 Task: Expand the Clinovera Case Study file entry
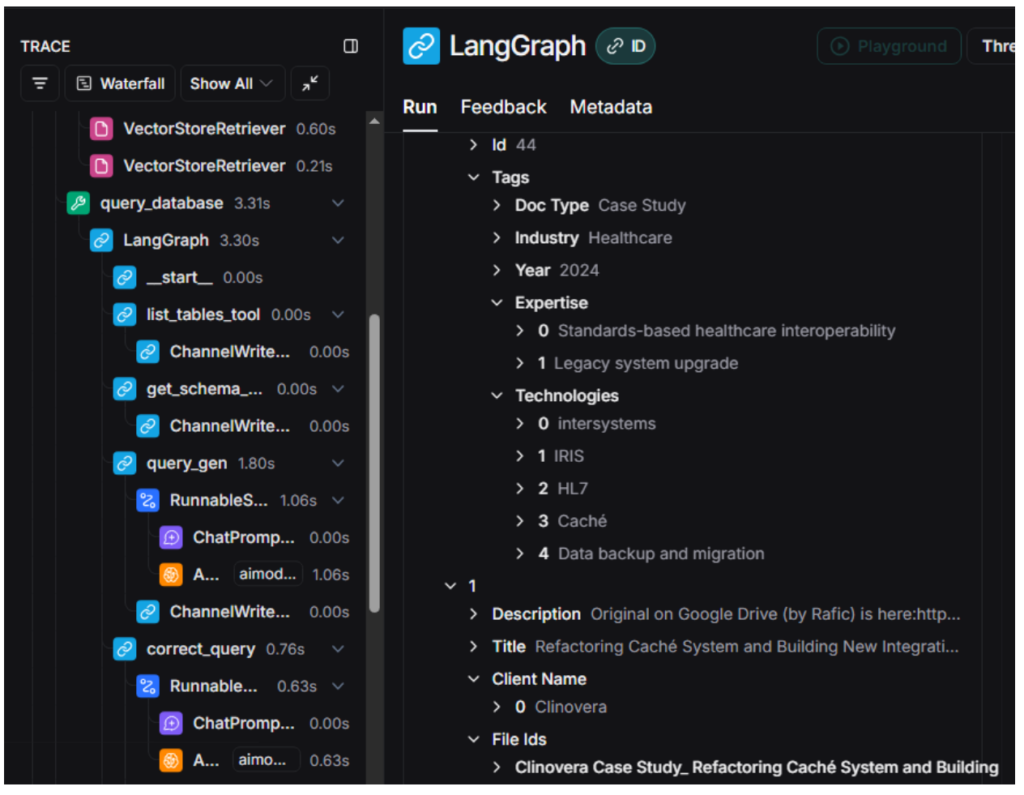click(x=497, y=768)
